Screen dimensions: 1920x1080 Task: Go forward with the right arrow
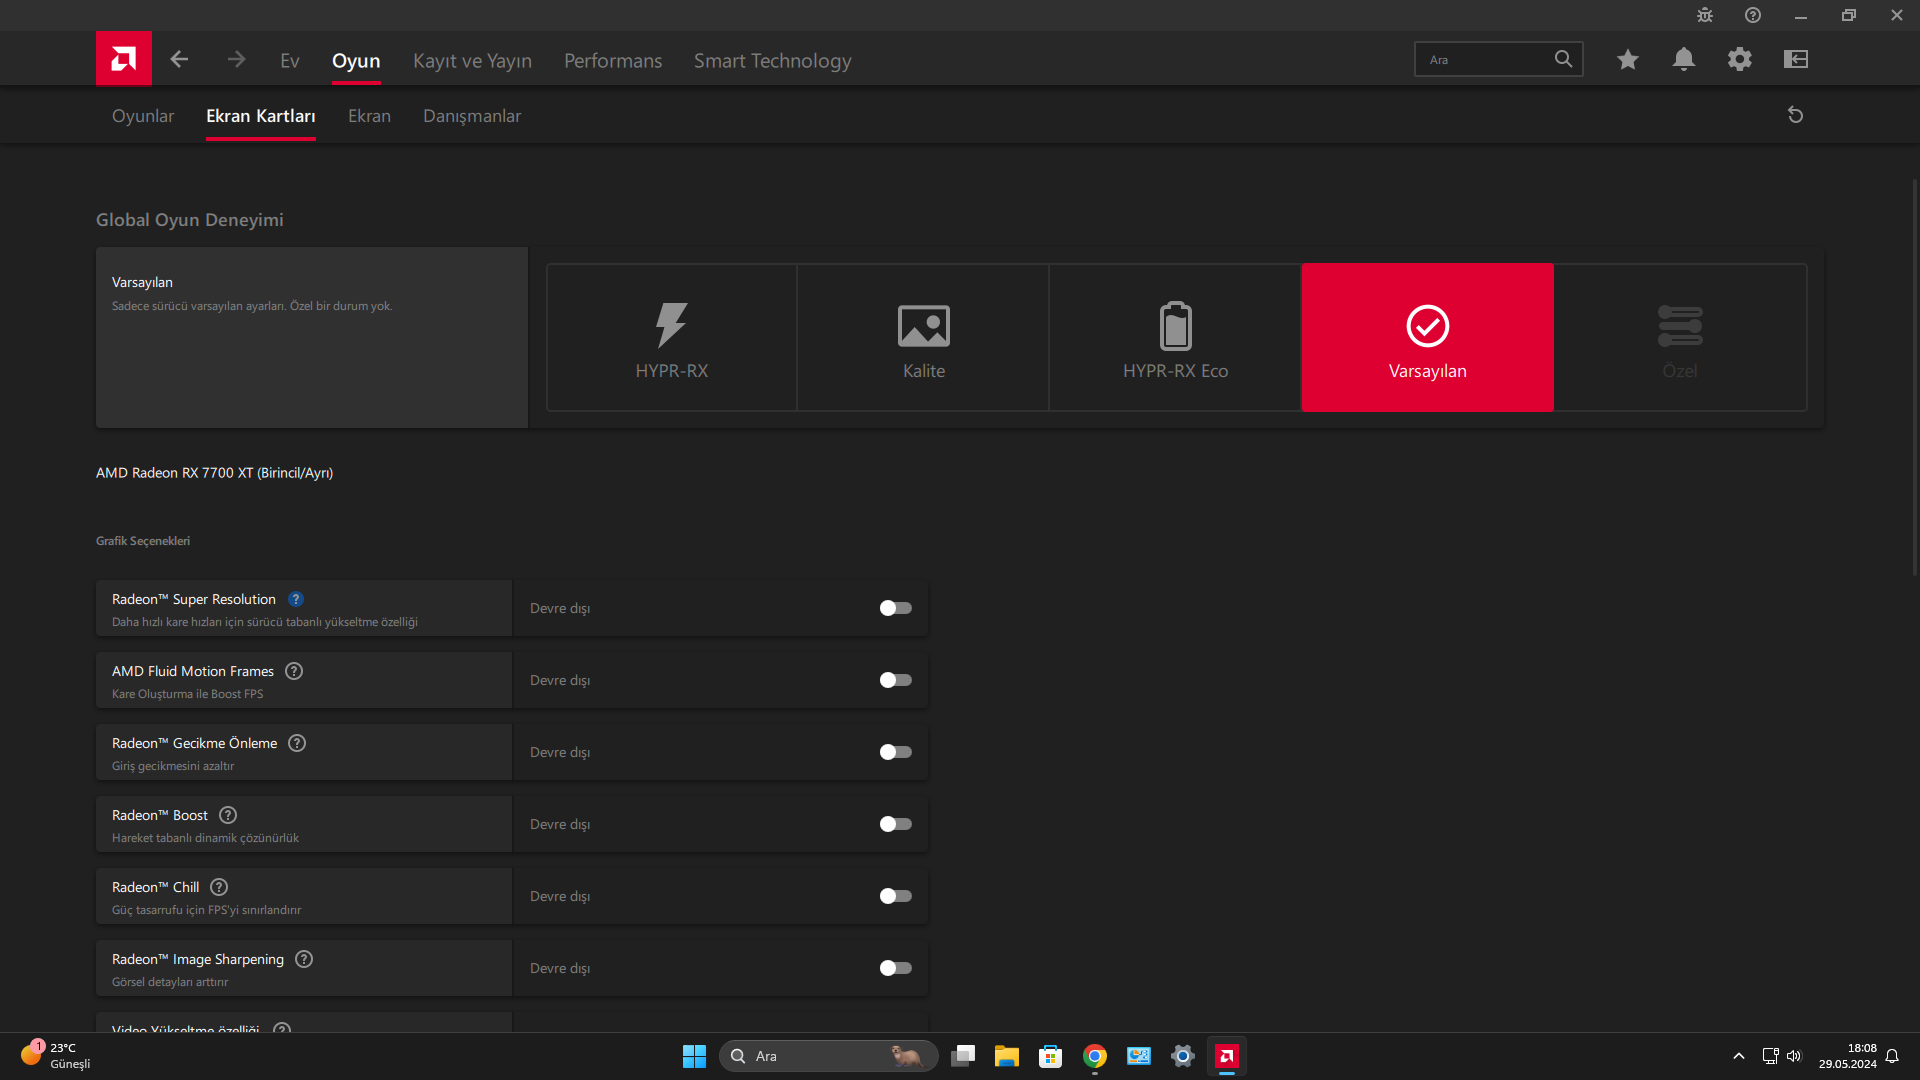tap(236, 60)
